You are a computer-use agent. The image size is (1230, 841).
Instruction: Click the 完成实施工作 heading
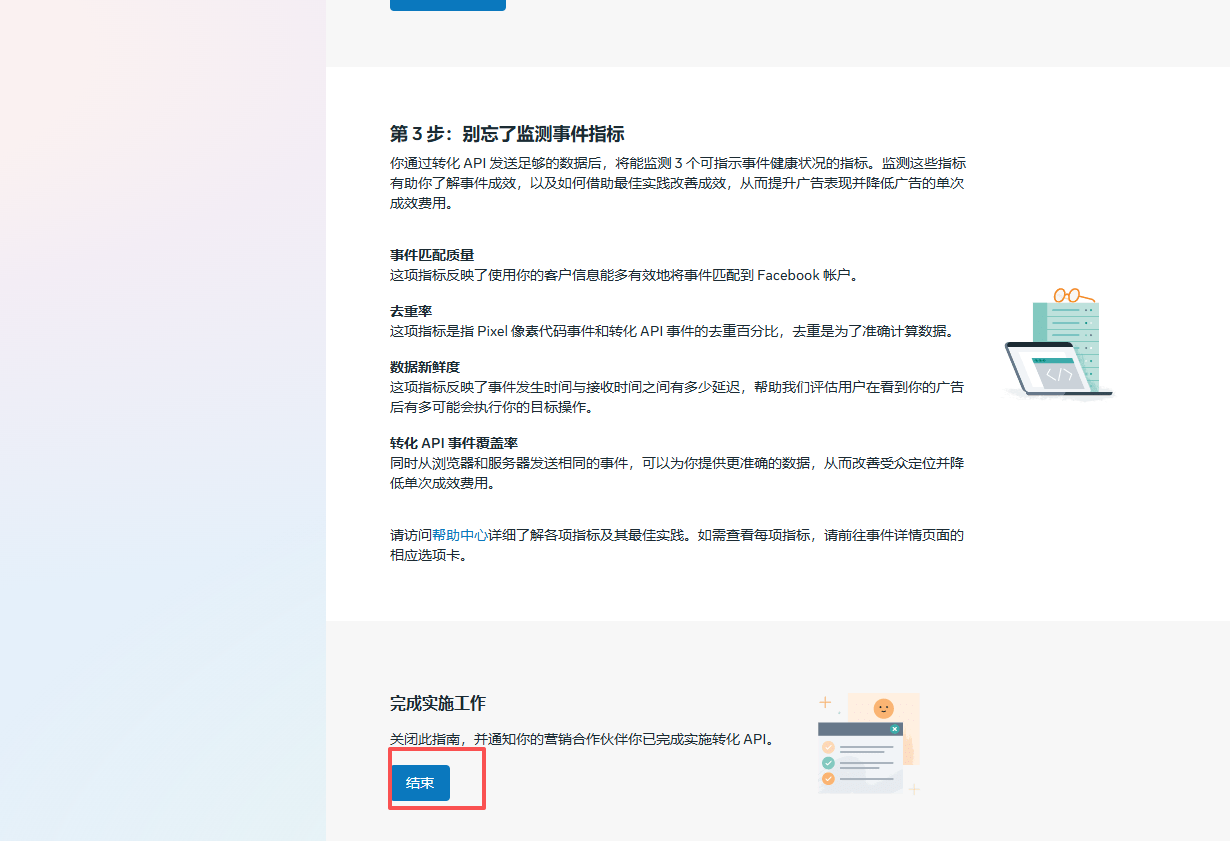point(438,703)
